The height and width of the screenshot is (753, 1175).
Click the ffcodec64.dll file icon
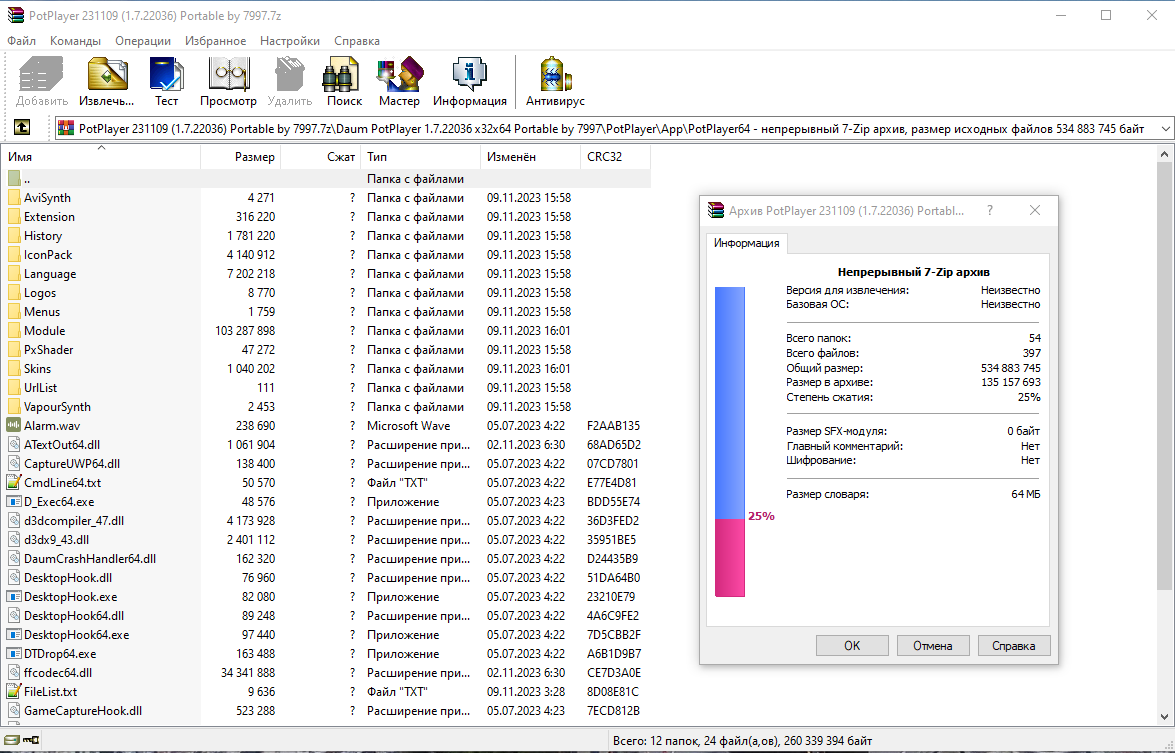click(x=13, y=673)
